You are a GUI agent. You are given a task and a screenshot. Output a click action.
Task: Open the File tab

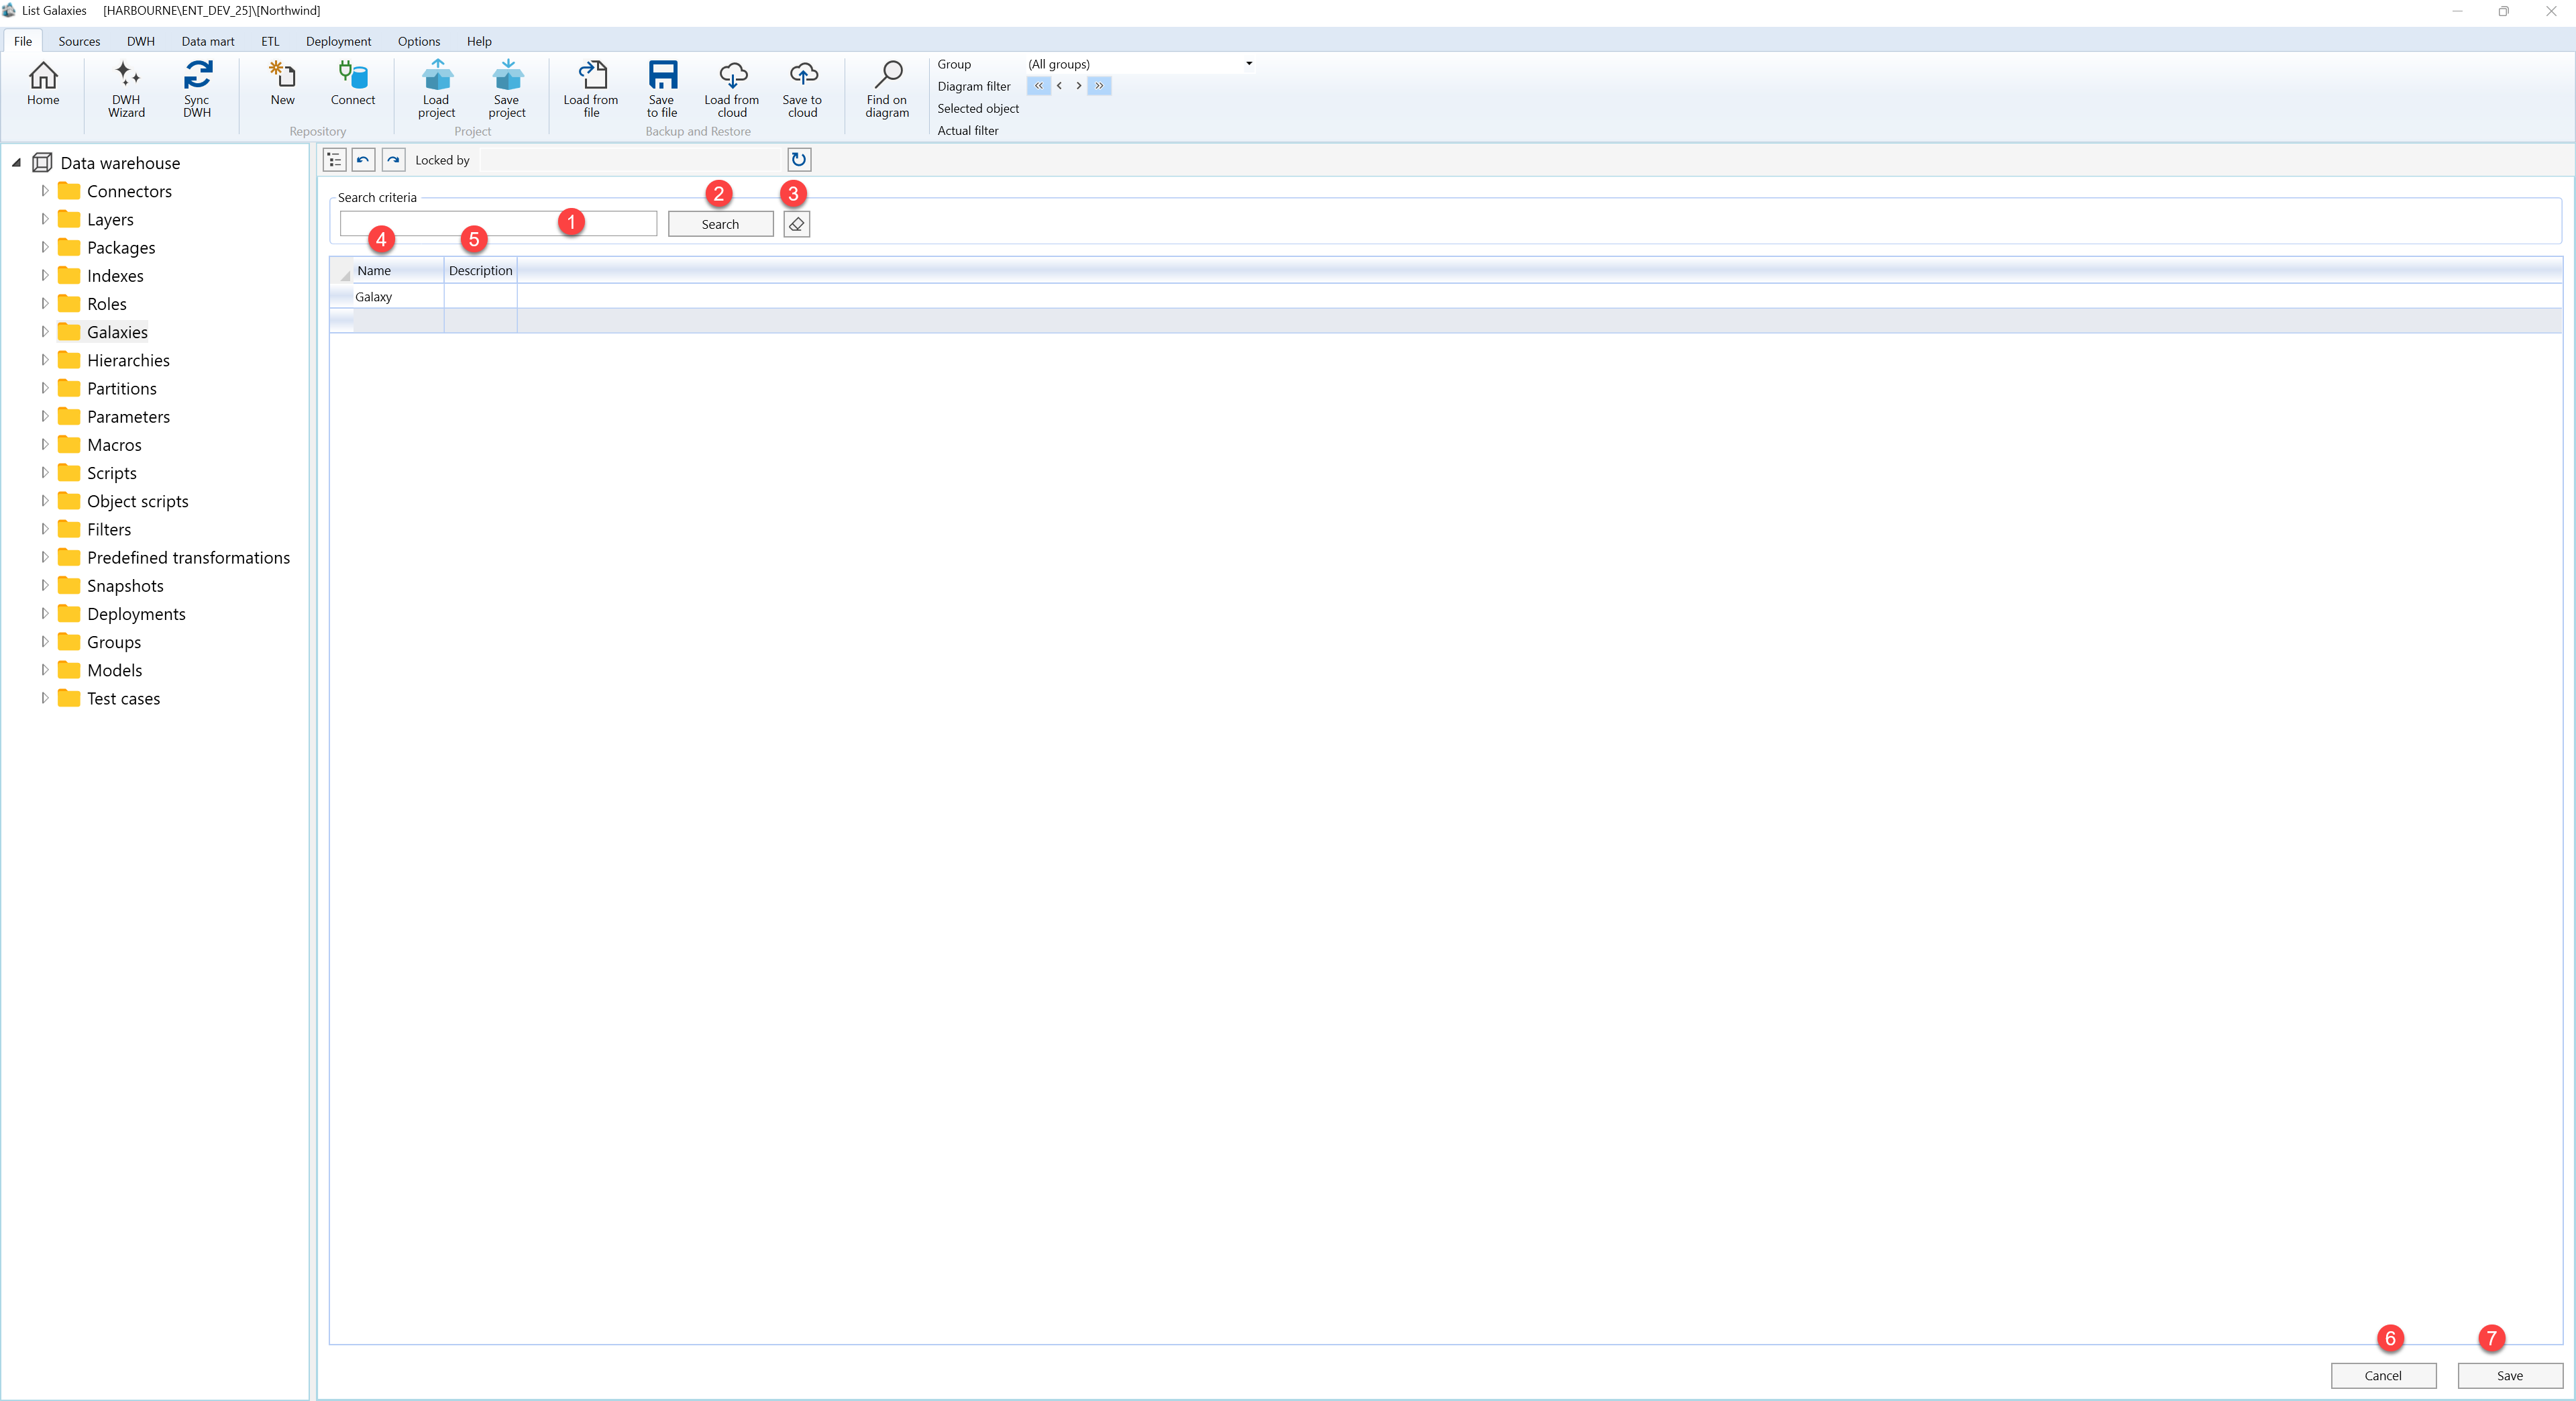23,41
